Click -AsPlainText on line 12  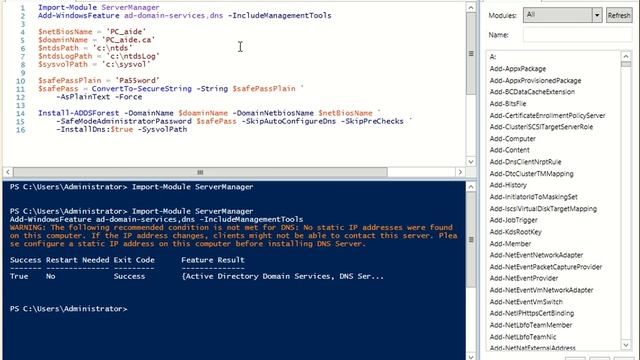pyautogui.click(x=83, y=97)
